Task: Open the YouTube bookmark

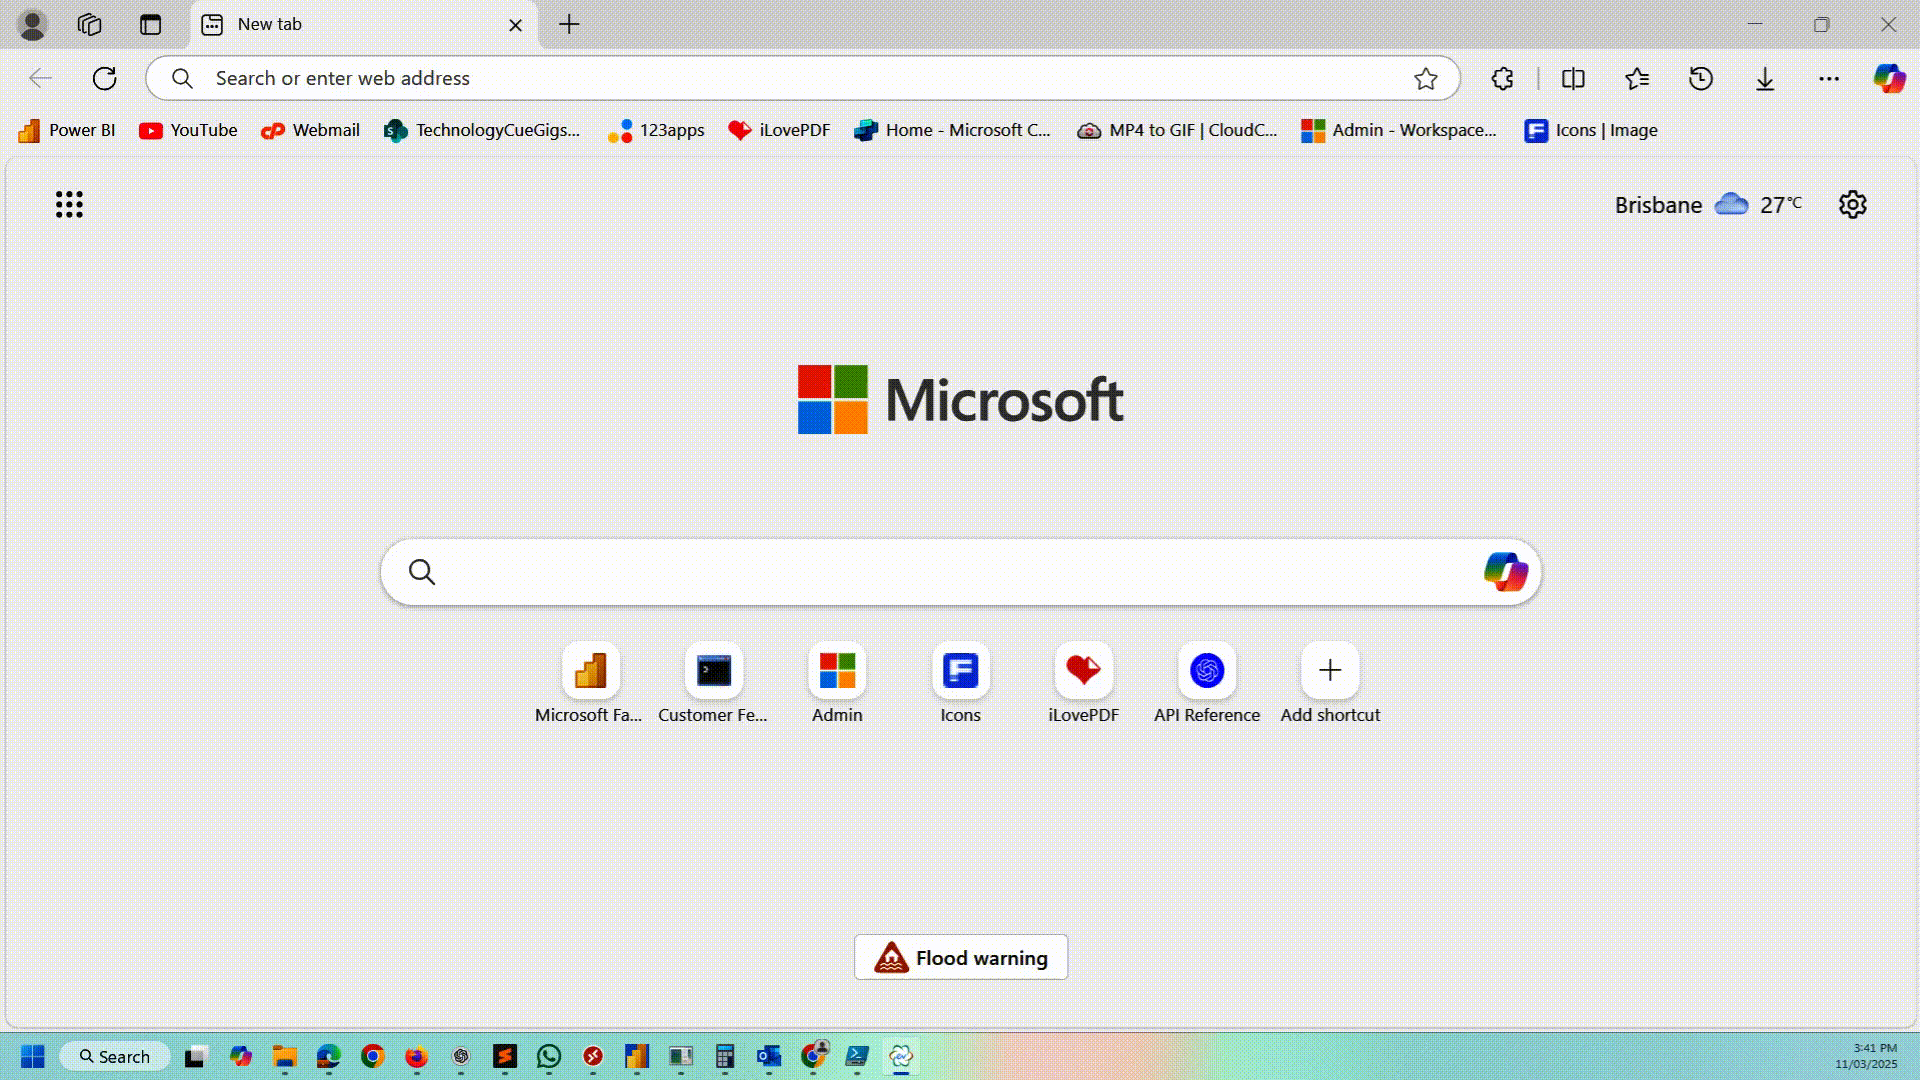Action: [x=189, y=130]
